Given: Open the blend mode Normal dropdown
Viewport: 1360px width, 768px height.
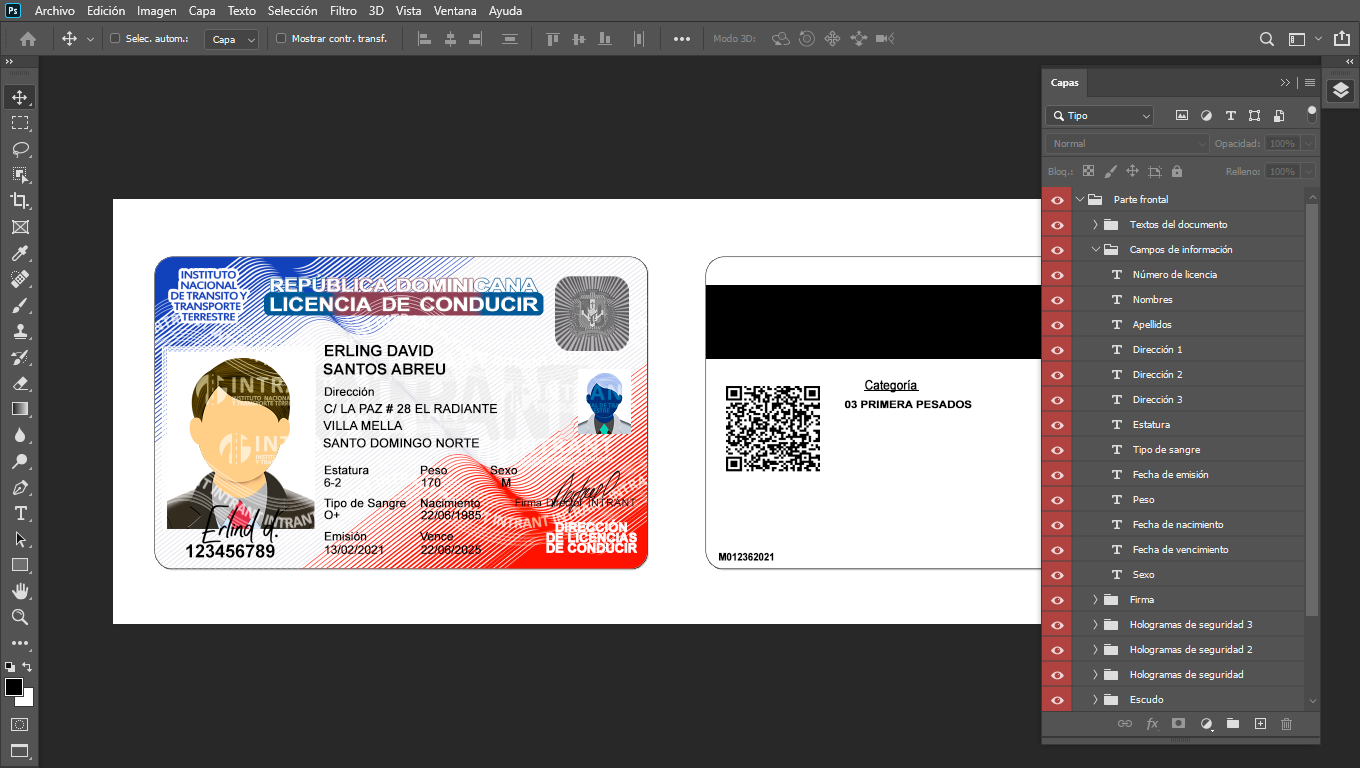Looking at the screenshot, I should pos(1127,144).
